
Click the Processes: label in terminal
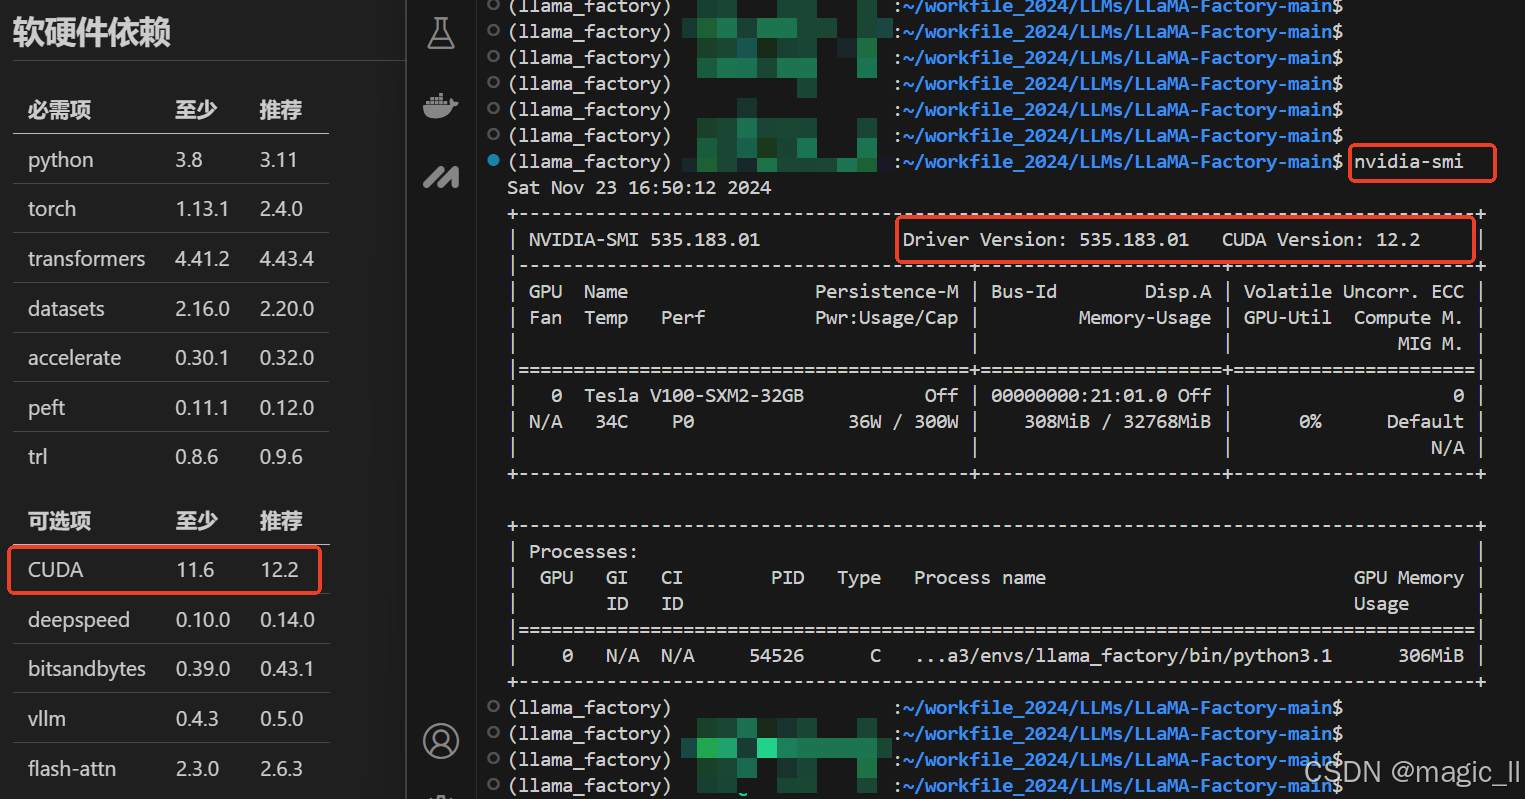(x=583, y=551)
